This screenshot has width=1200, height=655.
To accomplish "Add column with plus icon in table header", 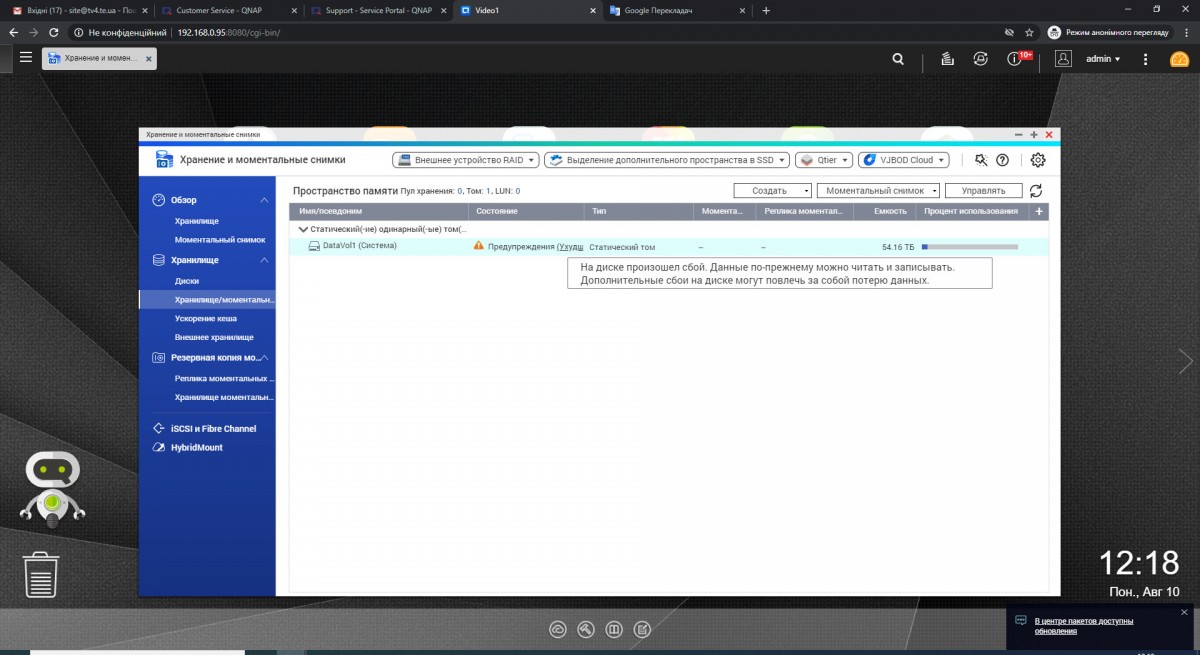I will pos(1039,212).
